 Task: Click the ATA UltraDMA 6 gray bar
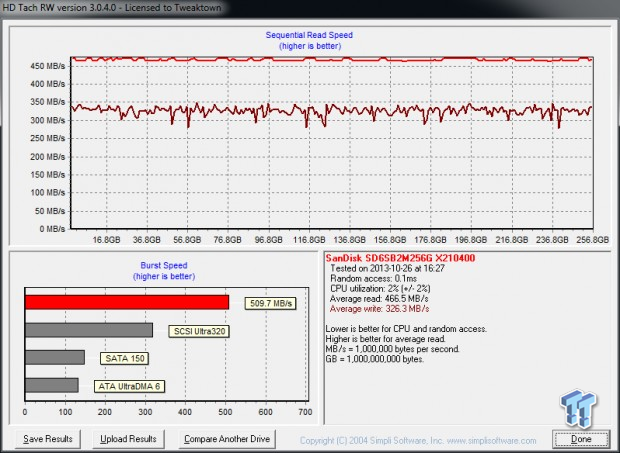tap(52, 385)
